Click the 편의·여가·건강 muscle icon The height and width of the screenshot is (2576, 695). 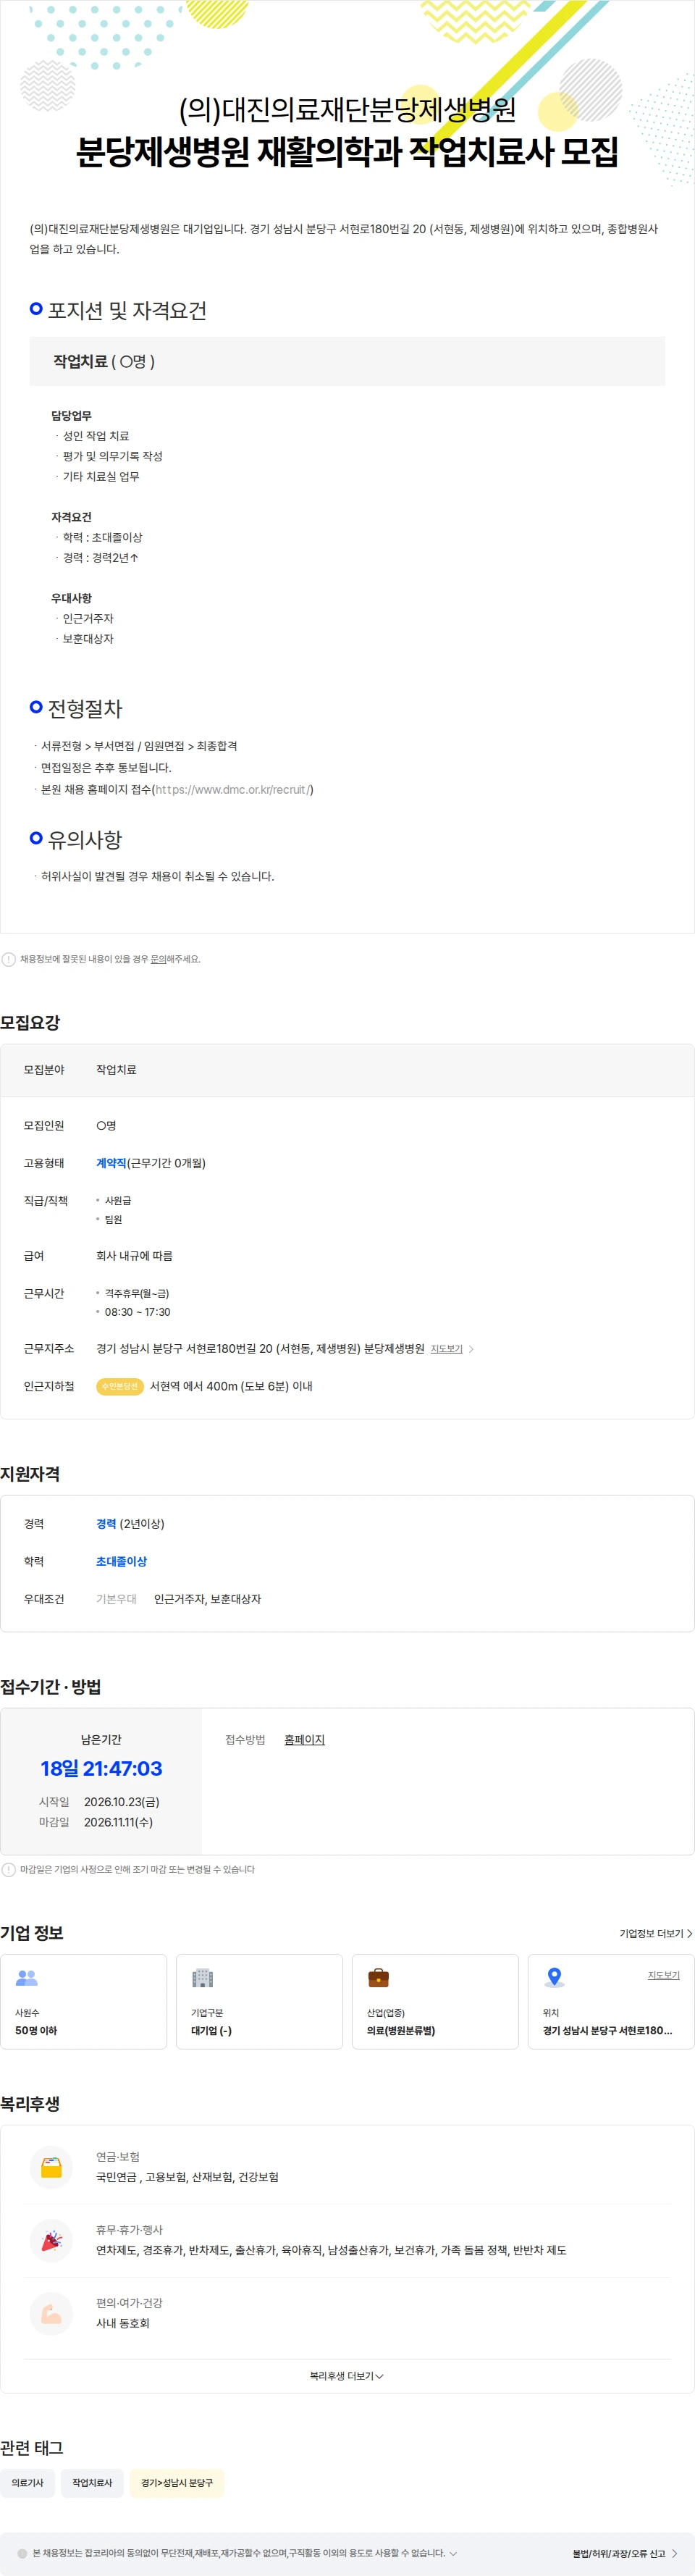51,2313
